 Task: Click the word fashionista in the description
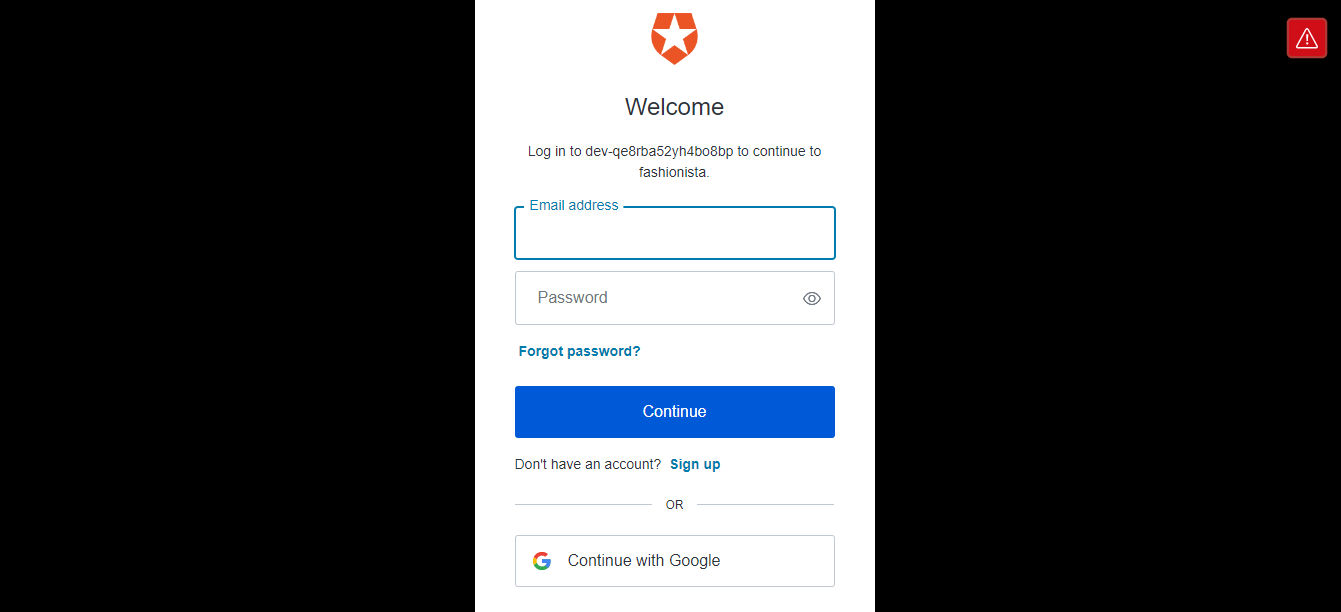tap(673, 172)
